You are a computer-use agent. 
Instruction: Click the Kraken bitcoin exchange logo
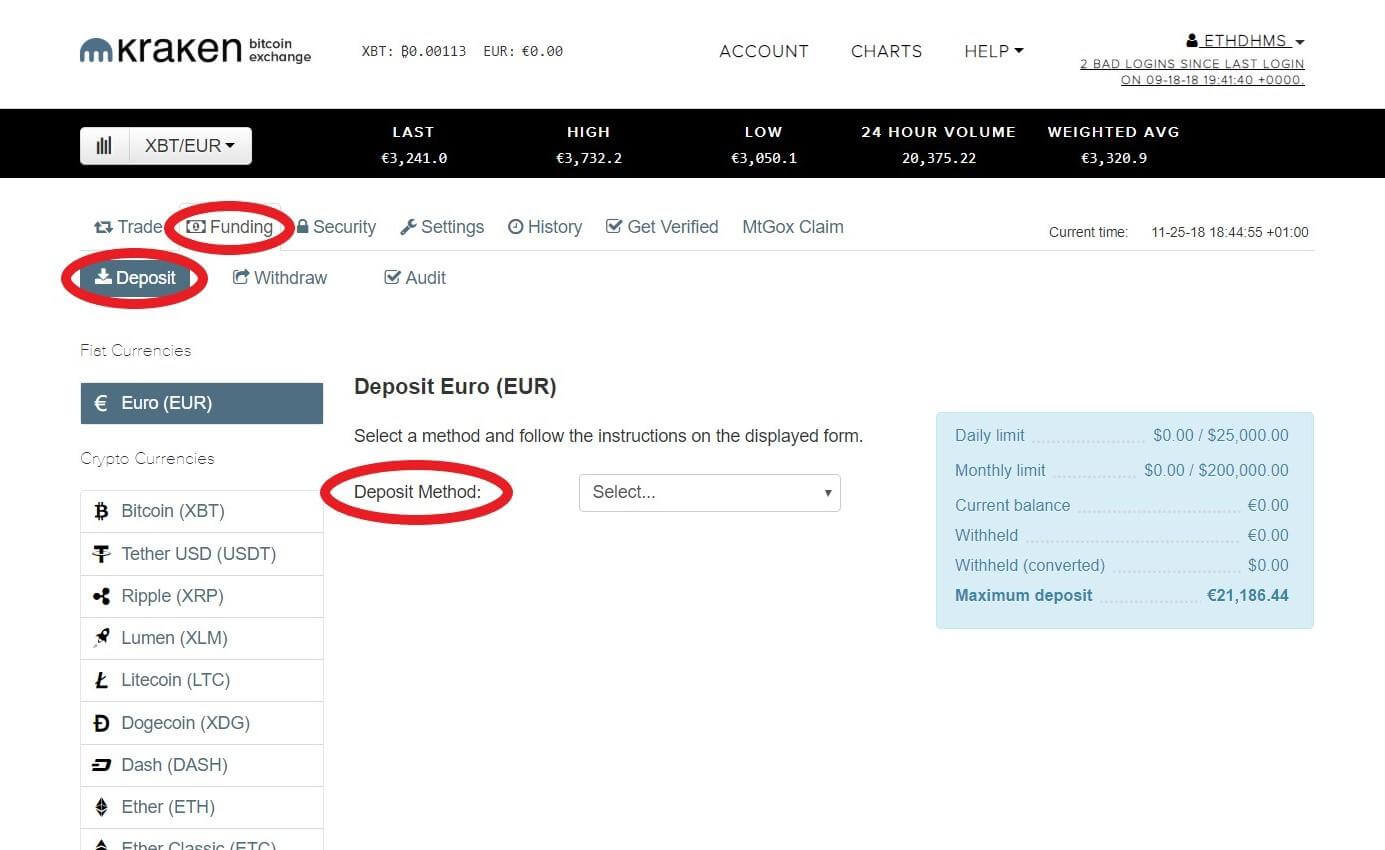[195, 50]
